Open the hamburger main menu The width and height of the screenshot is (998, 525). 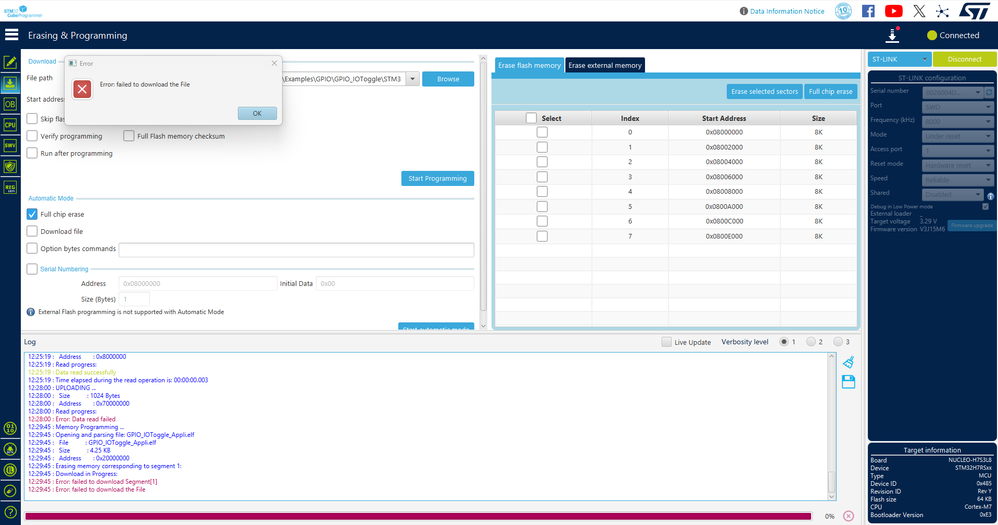tap(11, 34)
